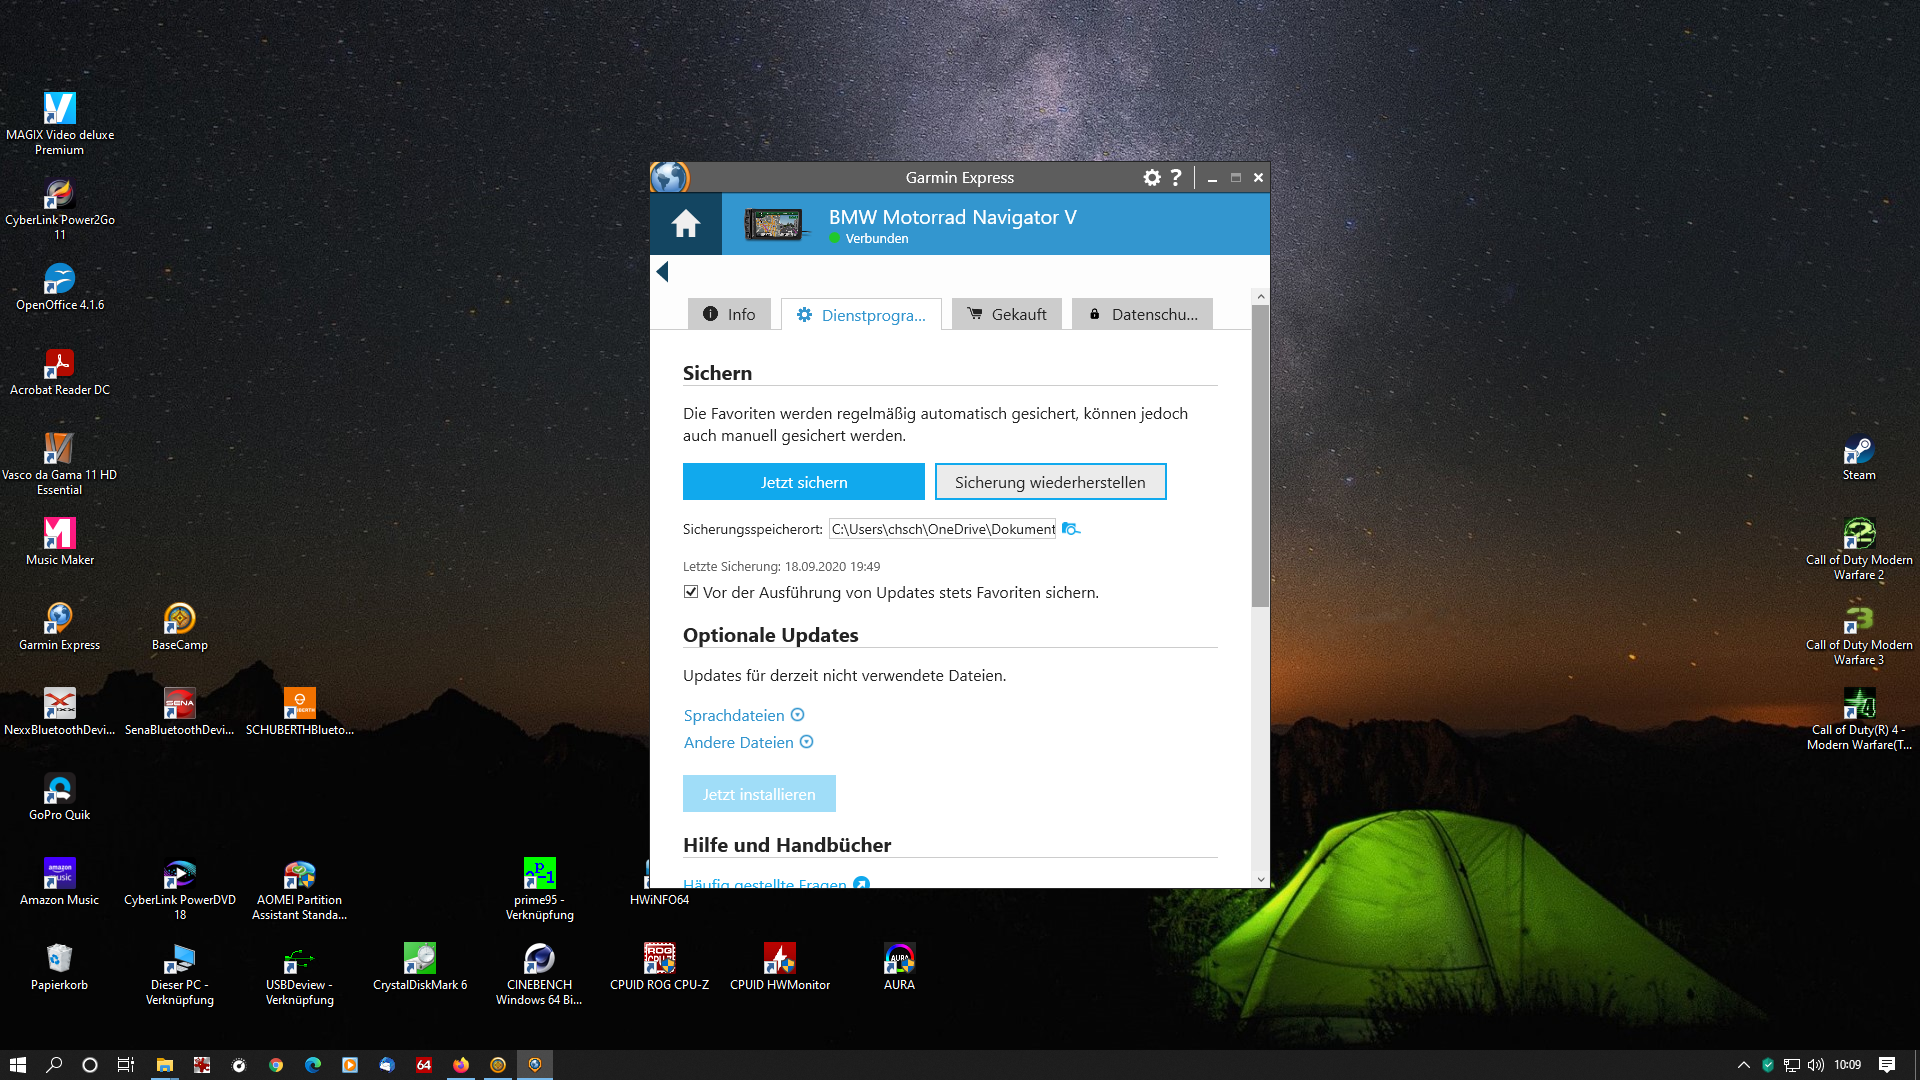This screenshot has width=1920, height=1080.
Task: Show hidden system tray icons
Action: (x=1743, y=1065)
